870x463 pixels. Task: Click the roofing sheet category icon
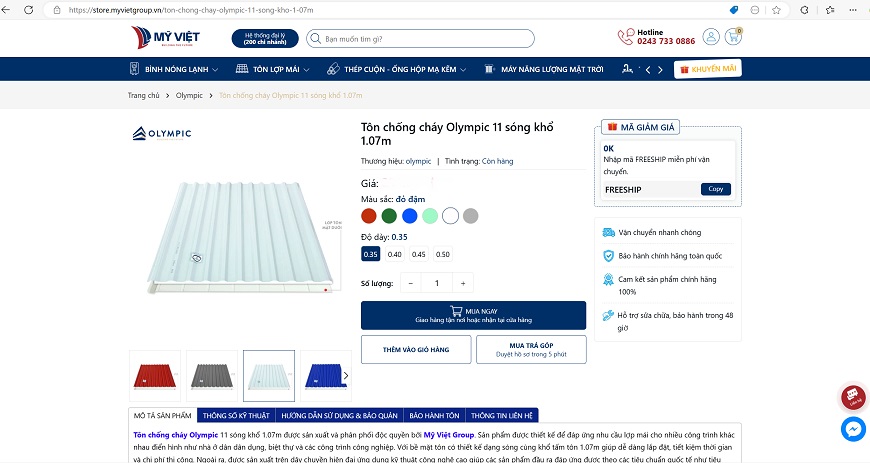242,69
